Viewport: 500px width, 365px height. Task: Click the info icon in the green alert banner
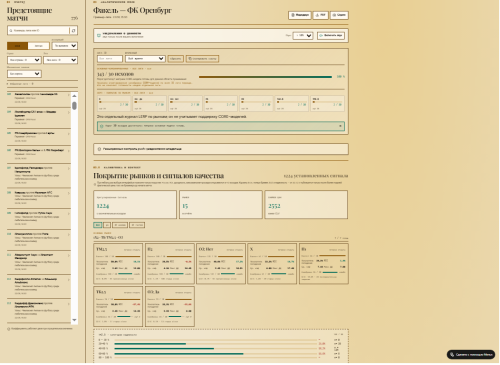tap(101, 126)
